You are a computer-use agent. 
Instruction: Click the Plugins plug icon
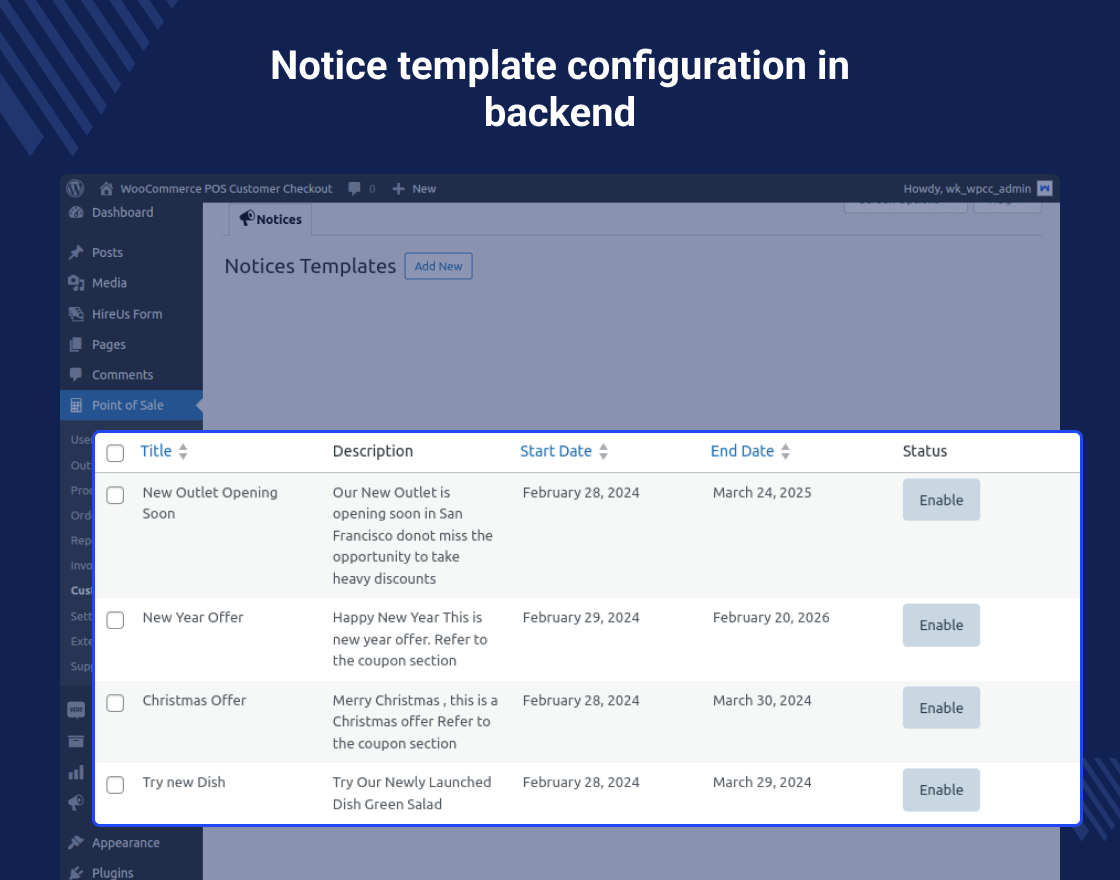pyautogui.click(x=76, y=871)
